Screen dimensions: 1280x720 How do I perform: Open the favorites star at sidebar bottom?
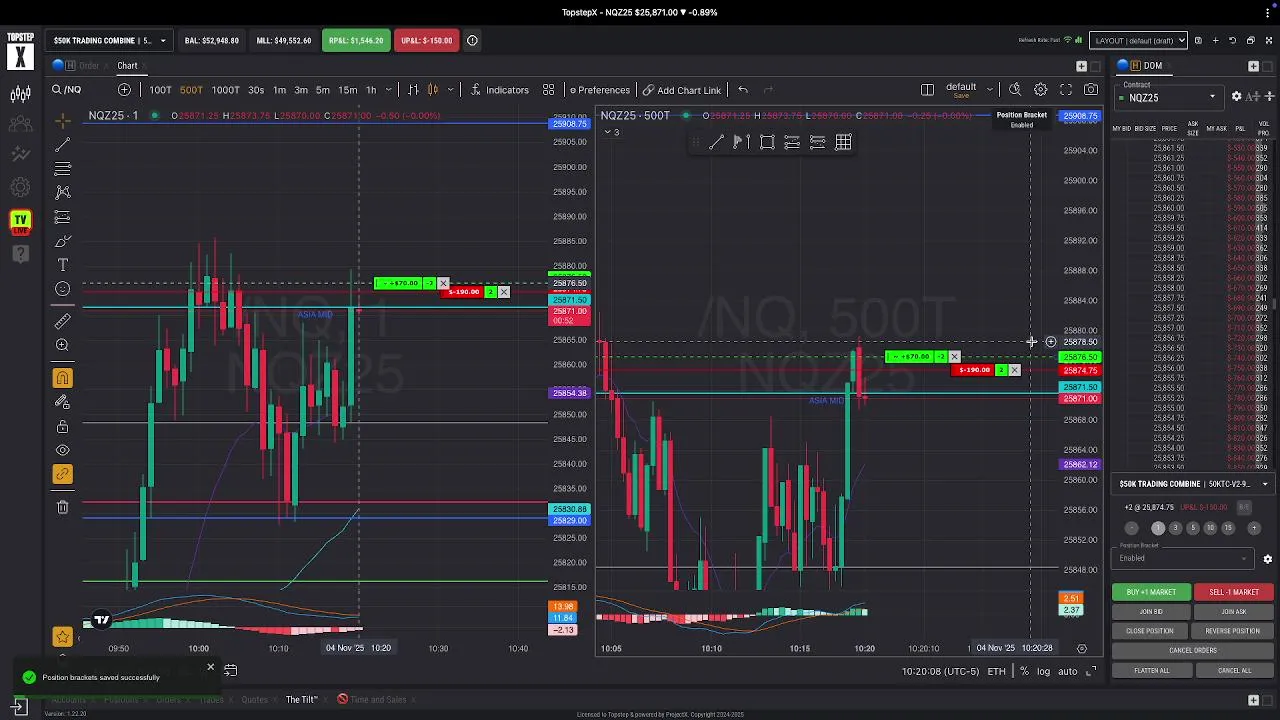(62, 637)
